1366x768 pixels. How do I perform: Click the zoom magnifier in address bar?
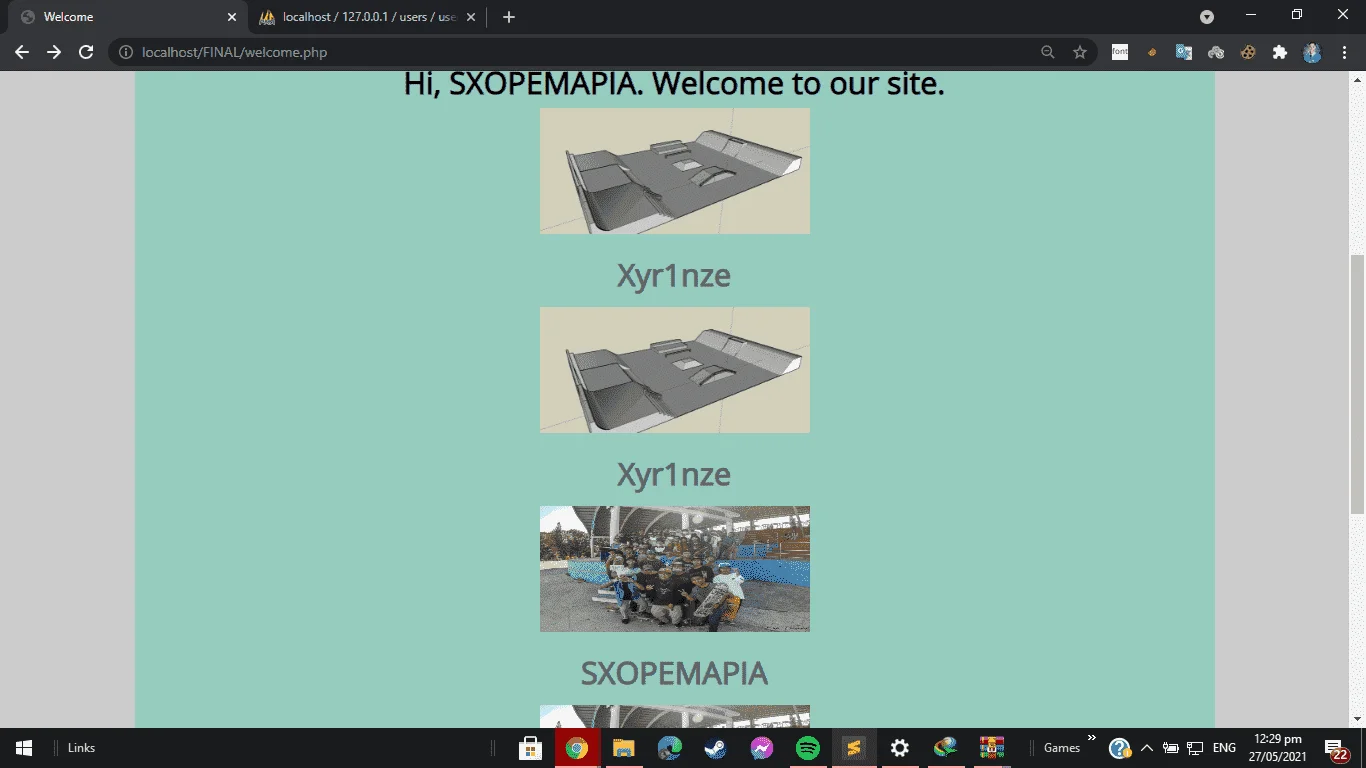coord(1048,52)
